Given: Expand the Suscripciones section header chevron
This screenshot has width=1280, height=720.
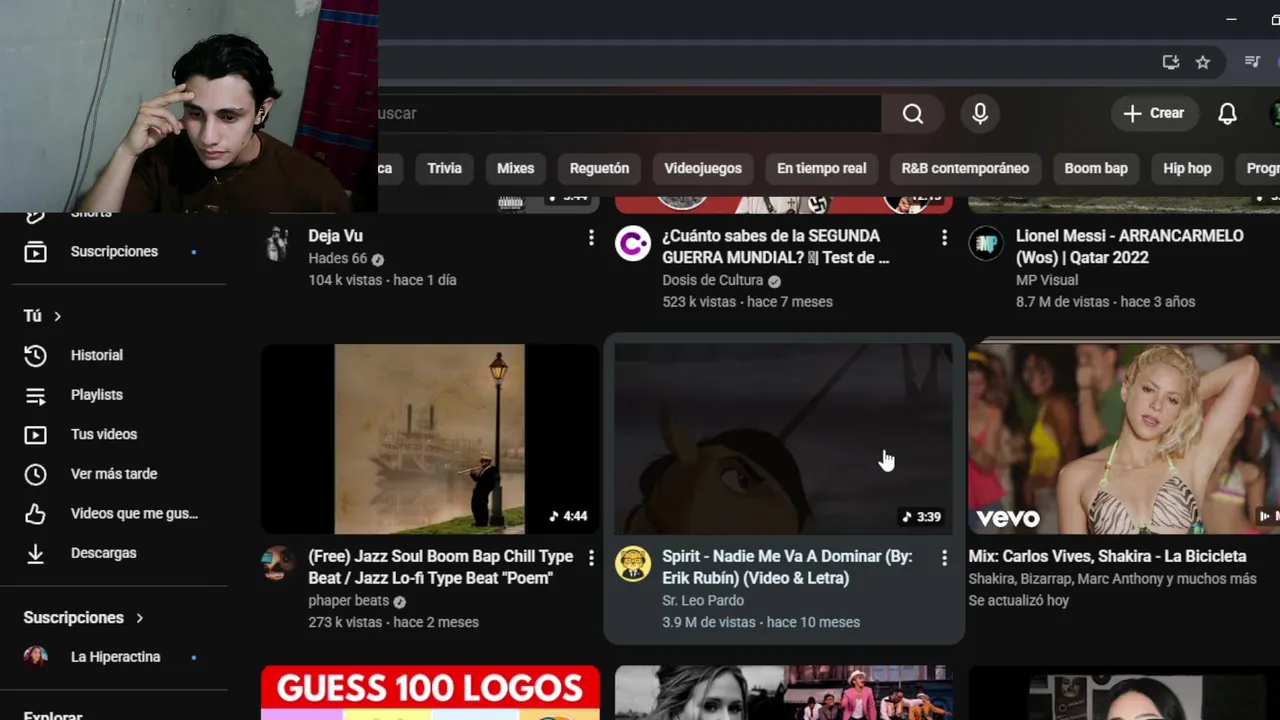Looking at the screenshot, I should (x=139, y=618).
